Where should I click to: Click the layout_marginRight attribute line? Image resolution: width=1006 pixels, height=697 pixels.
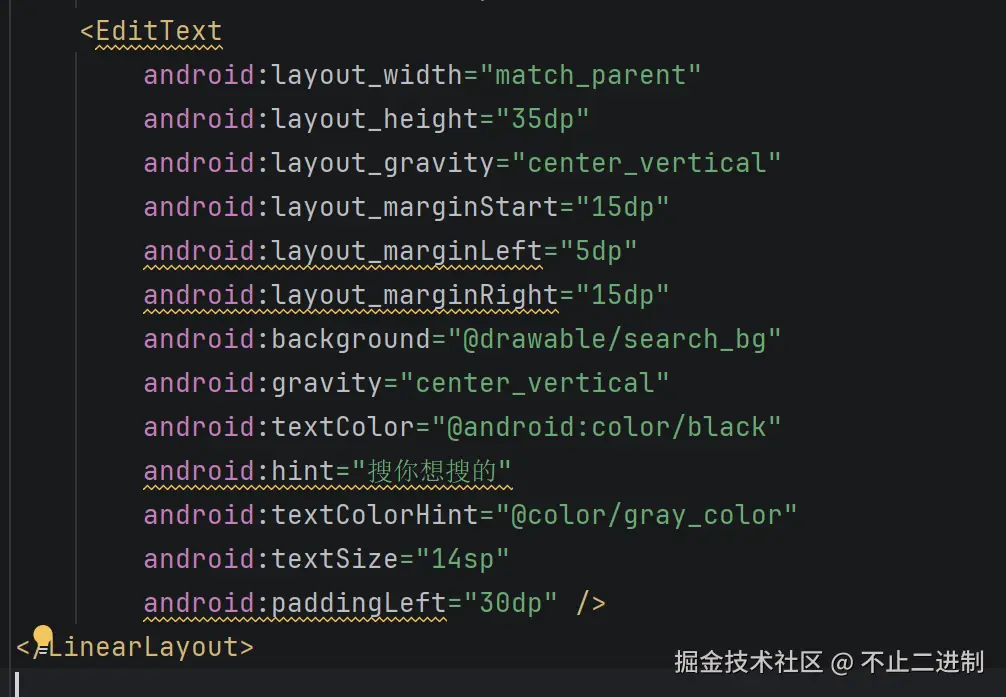click(x=406, y=295)
